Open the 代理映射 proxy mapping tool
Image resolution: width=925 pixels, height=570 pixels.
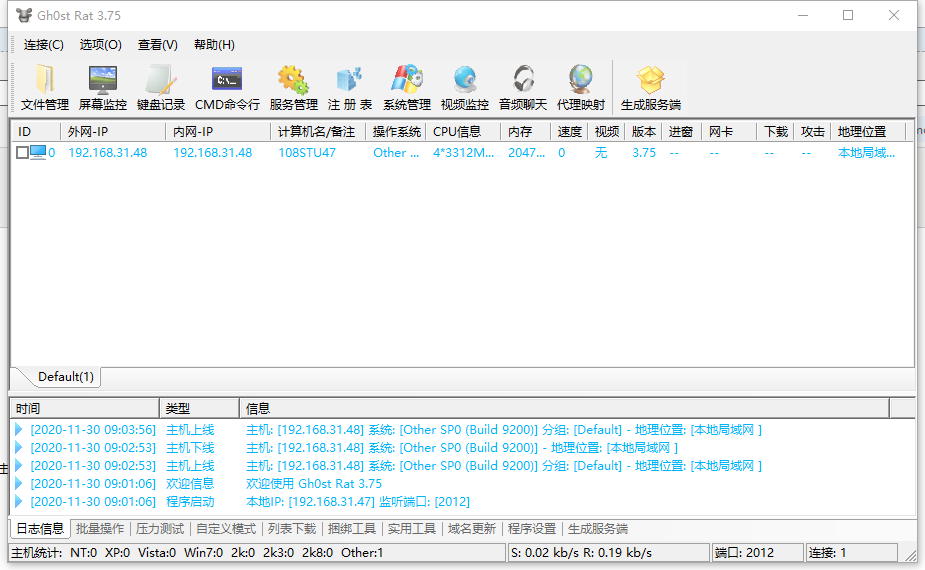coord(580,87)
